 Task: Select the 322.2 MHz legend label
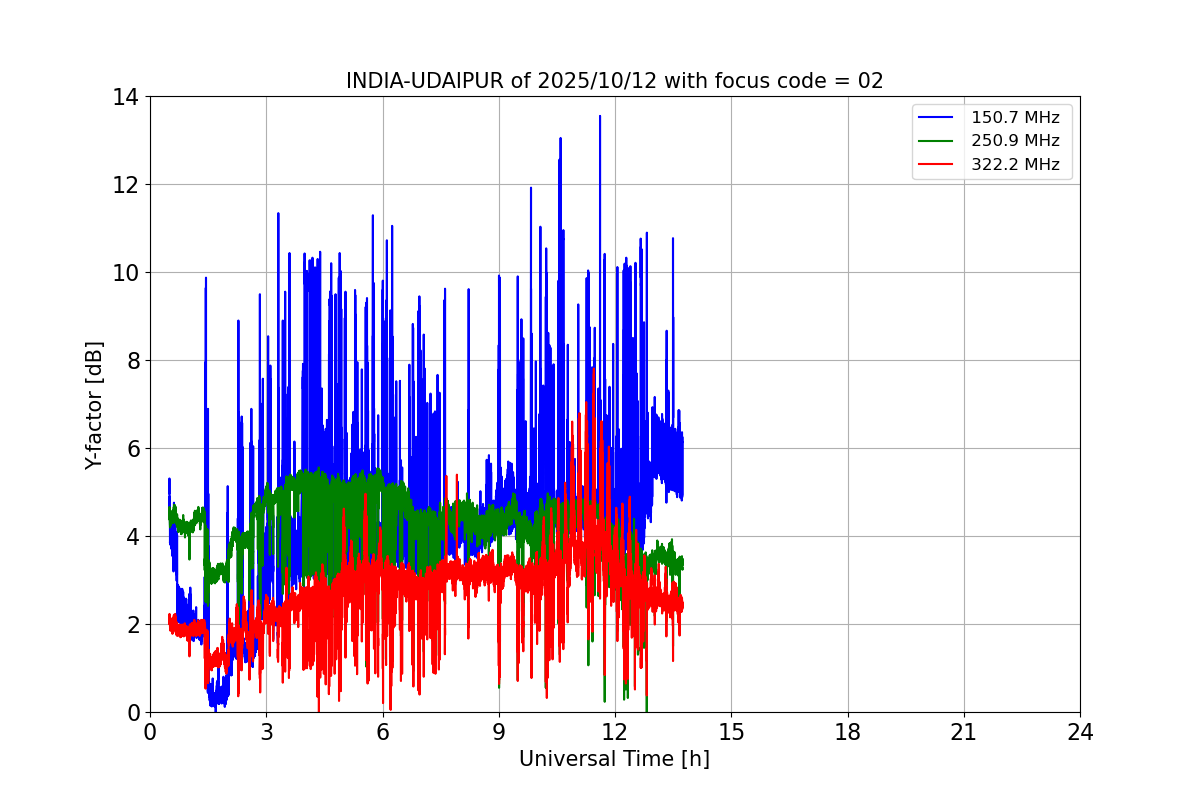tap(1015, 165)
